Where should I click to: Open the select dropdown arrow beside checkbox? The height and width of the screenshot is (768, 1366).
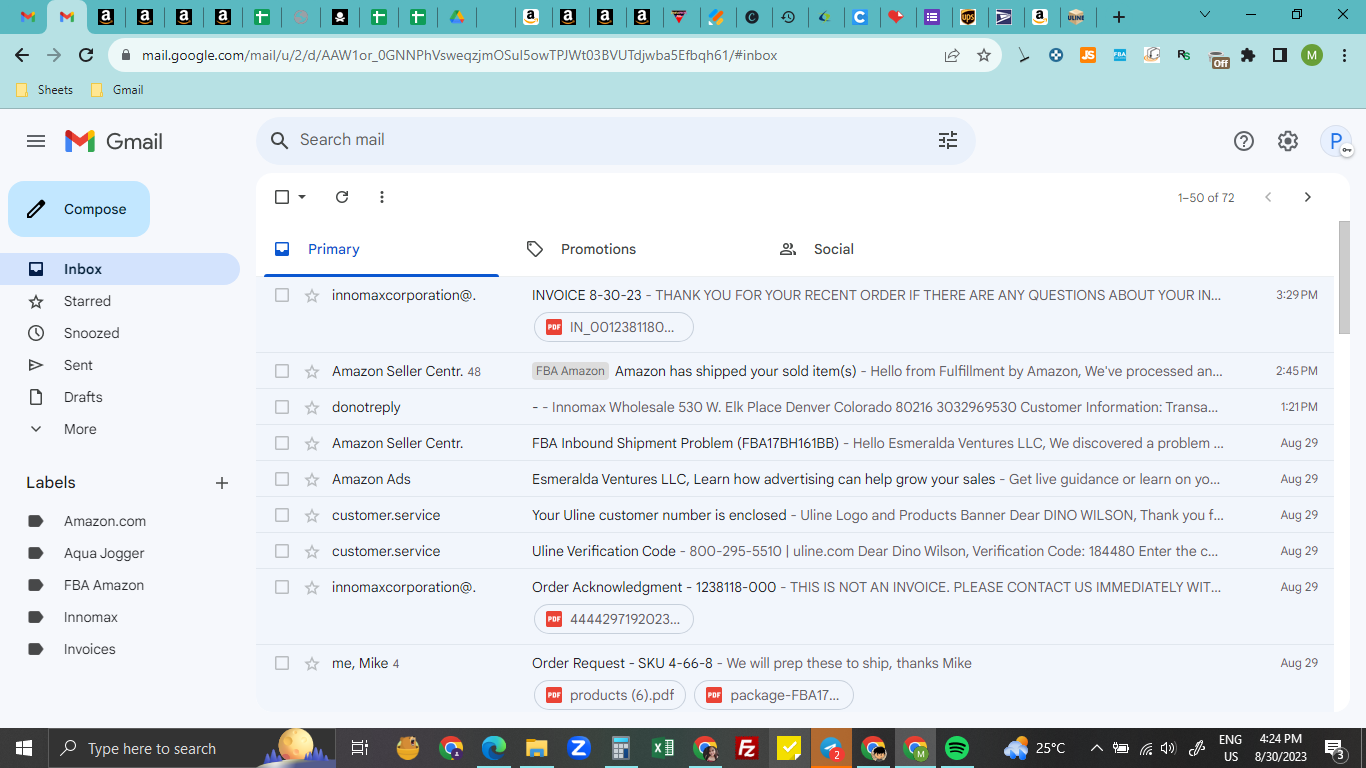coord(302,197)
